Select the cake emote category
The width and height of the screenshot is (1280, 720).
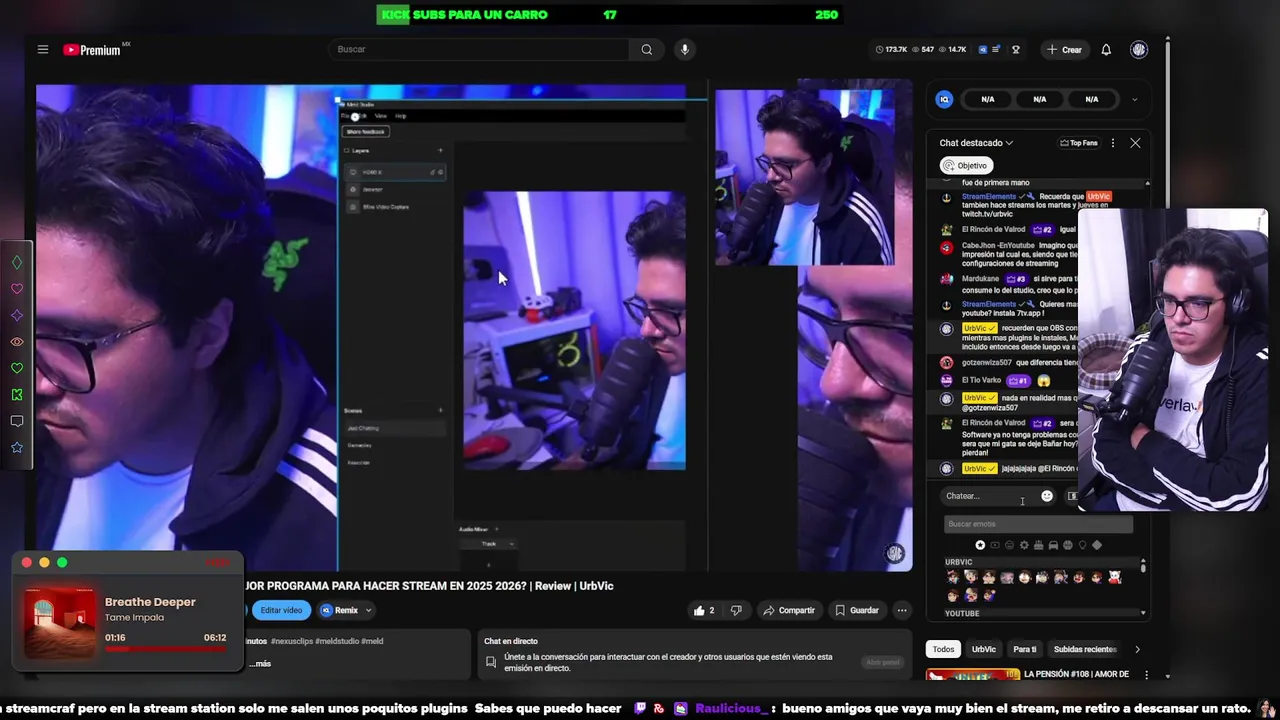coord(1038,545)
